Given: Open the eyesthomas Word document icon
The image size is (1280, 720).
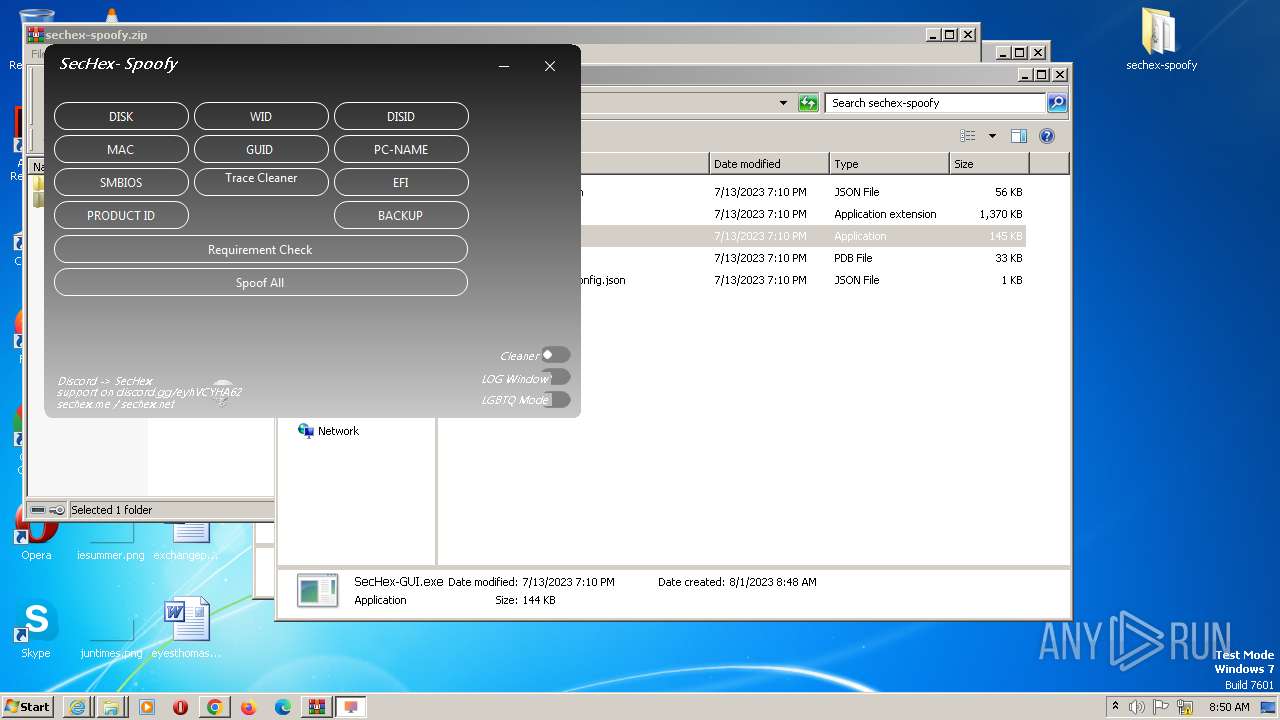Looking at the screenshot, I should 187,629.
